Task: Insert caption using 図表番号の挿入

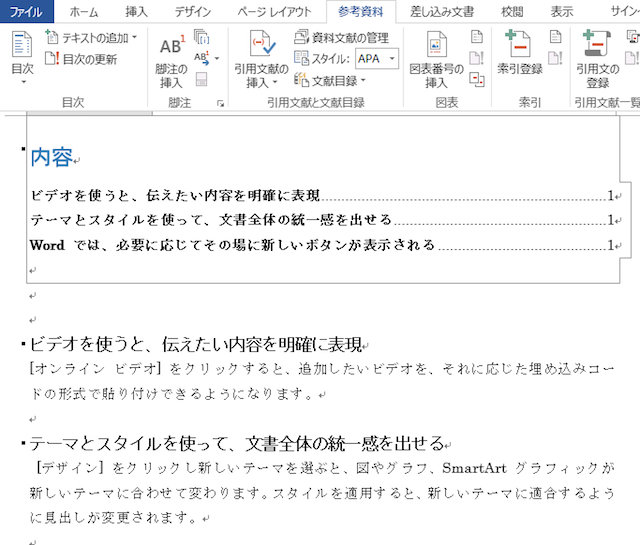Action: click(436, 58)
